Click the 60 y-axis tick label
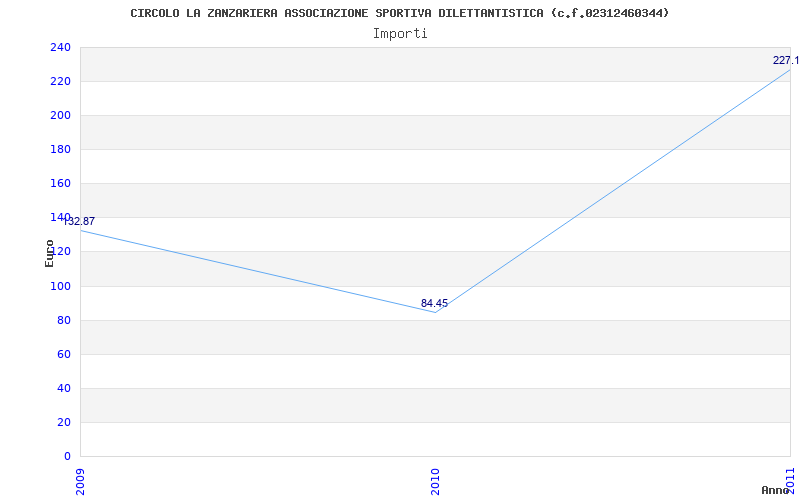Viewport: 800px width, 500px height. point(64,355)
